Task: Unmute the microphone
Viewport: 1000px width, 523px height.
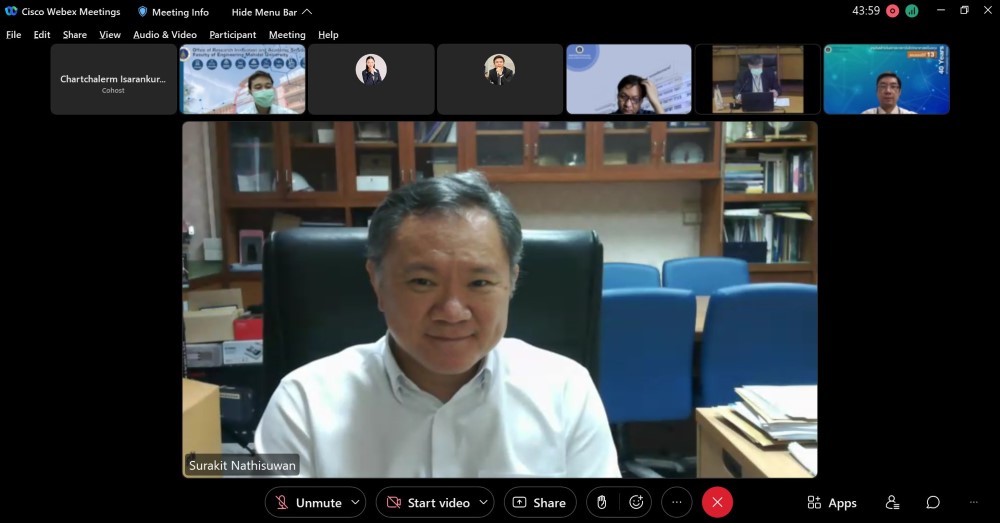Action: 309,503
